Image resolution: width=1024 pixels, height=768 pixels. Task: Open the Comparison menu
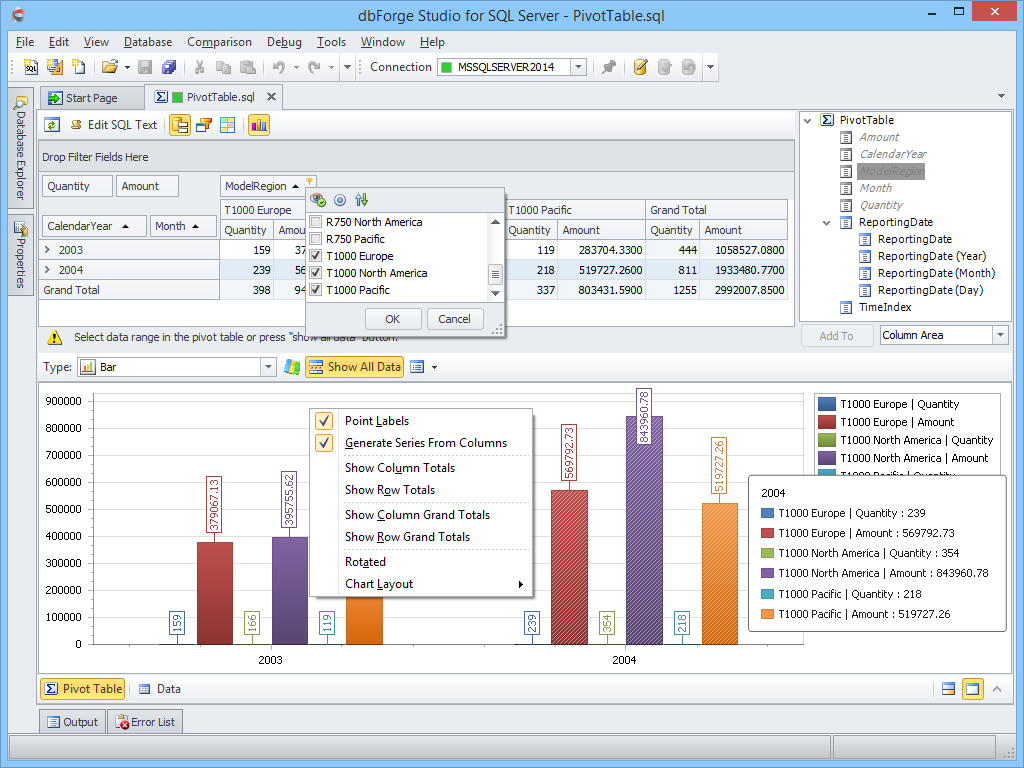click(x=219, y=42)
